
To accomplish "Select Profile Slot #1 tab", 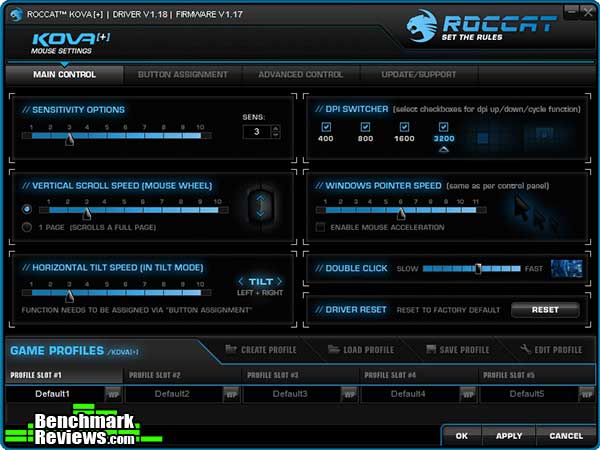I will (64, 375).
